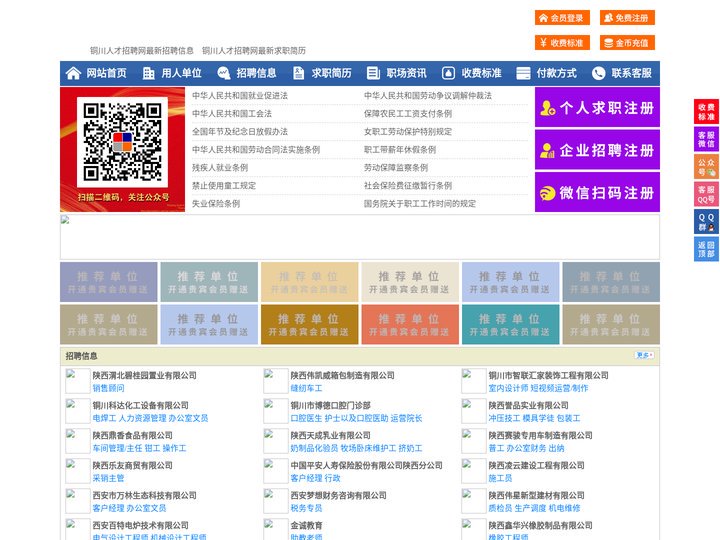
Task: Open 失业保险条例 link
Action: click(216, 203)
